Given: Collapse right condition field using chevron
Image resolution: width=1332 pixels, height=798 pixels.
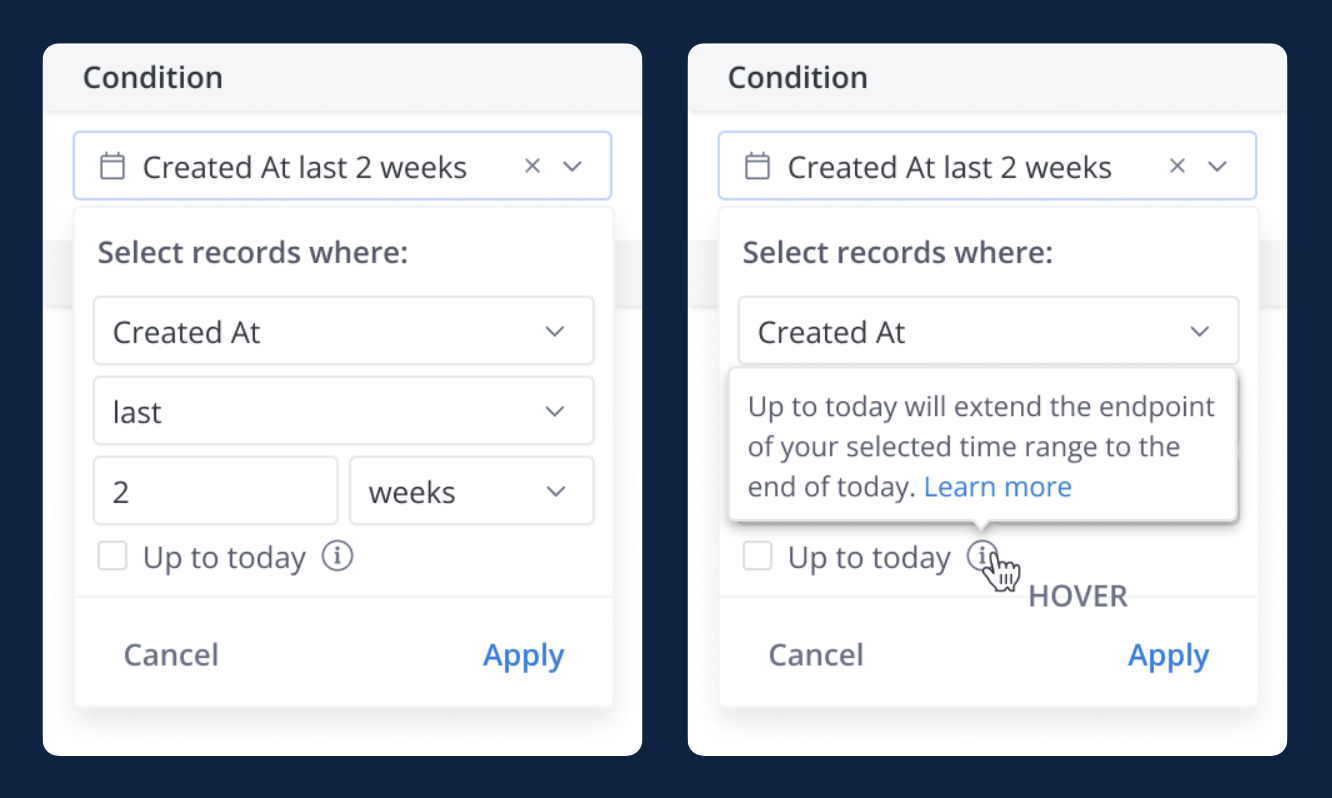Looking at the screenshot, I should [x=1217, y=167].
